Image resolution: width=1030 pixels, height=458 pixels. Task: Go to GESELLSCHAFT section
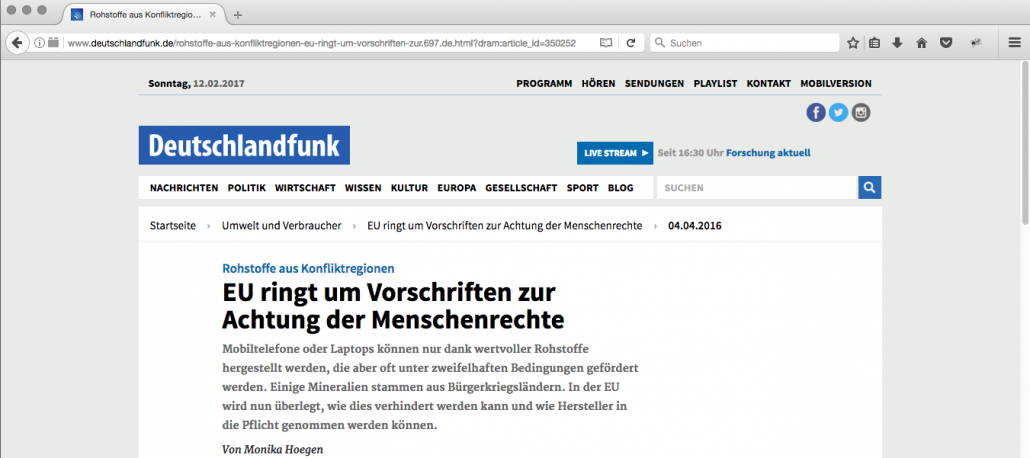[522, 188]
